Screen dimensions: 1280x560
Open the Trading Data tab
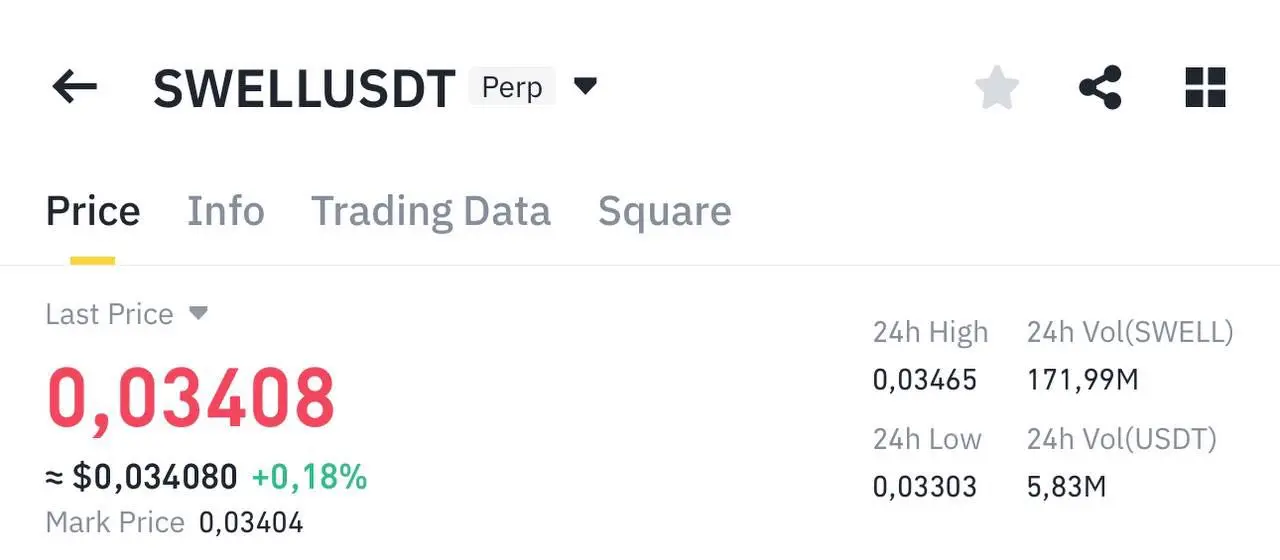coord(431,212)
